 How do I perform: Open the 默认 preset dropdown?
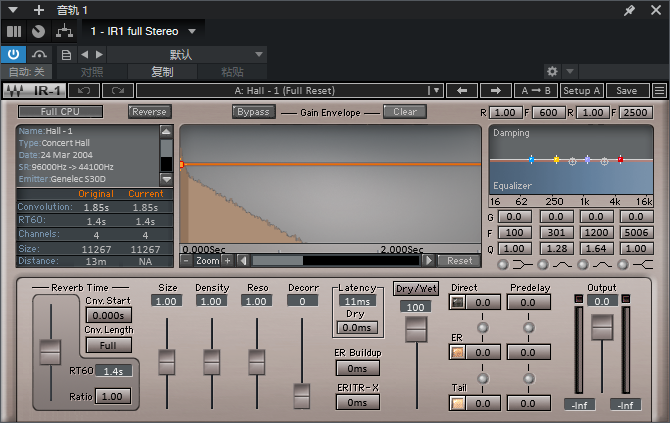pyautogui.click(x=187, y=54)
